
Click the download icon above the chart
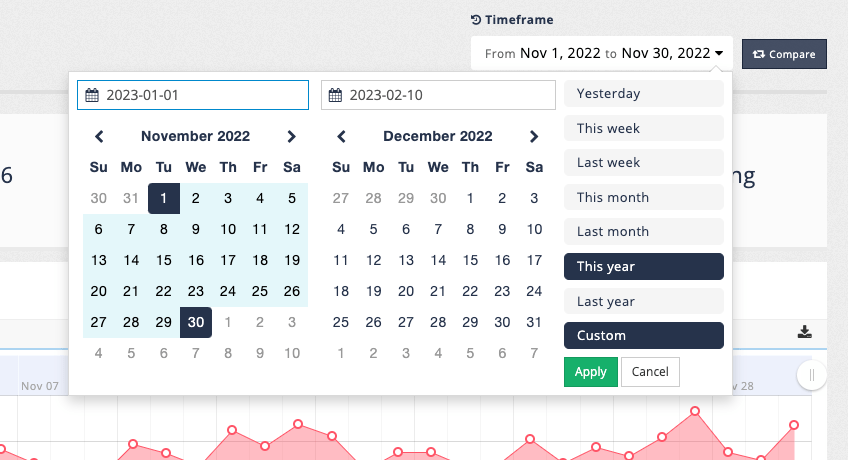click(x=804, y=332)
